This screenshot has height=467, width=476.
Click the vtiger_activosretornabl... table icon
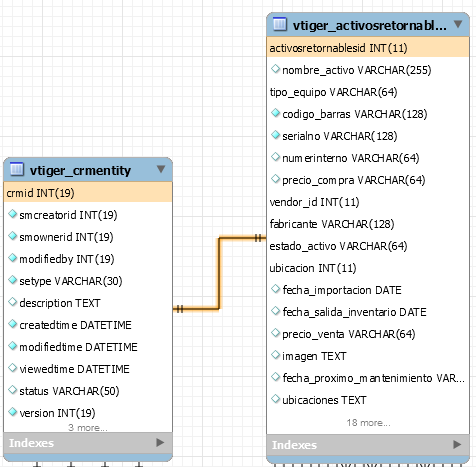pyautogui.click(x=280, y=24)
